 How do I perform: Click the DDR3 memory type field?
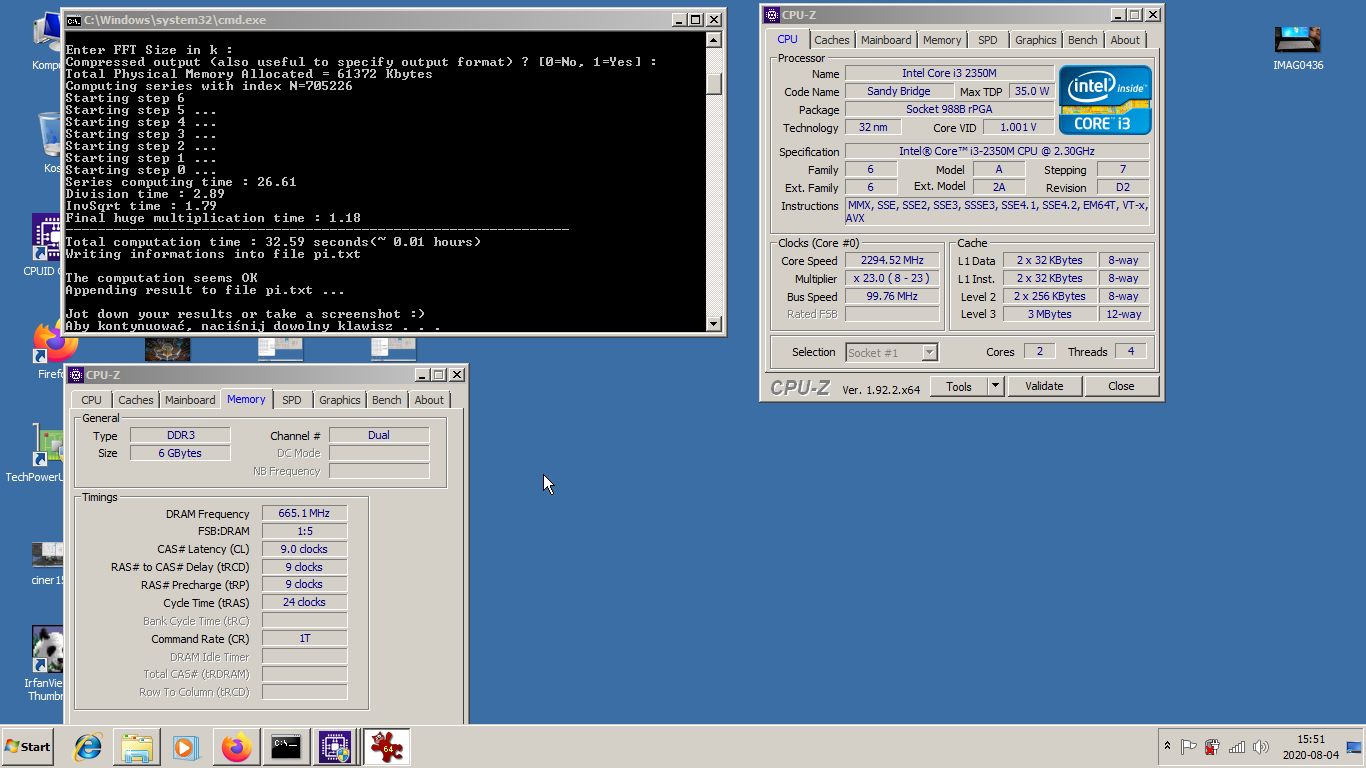pyautogui.click(x=180, y=435)
